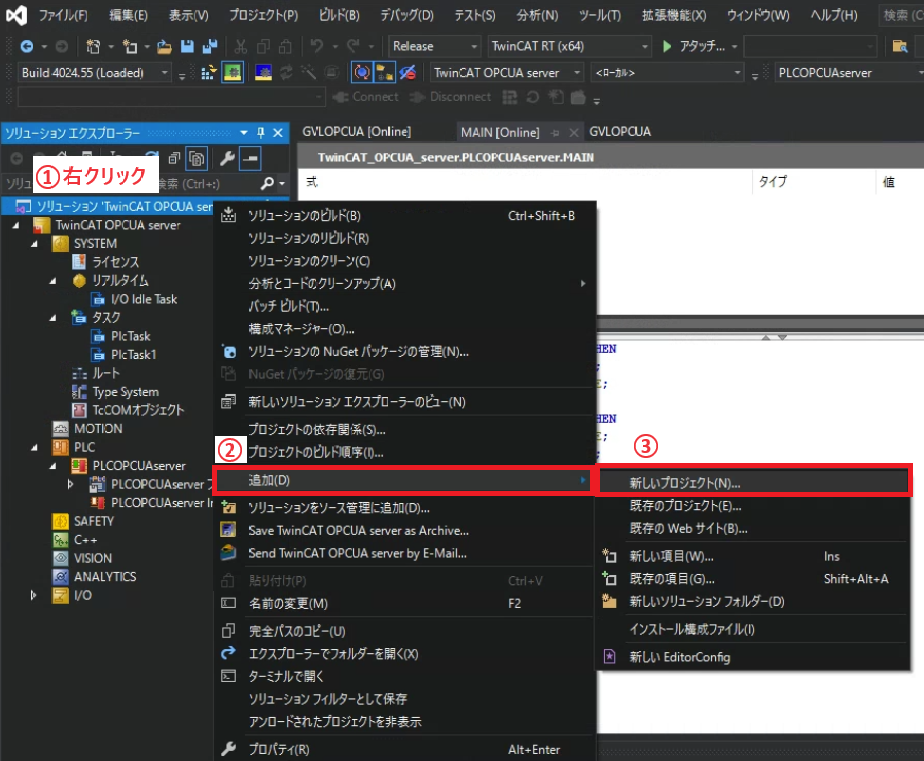Viewport: 924px width, 761px height.
Task: Click the Navigate Backward arrow in toolbar
Action: 27,46
